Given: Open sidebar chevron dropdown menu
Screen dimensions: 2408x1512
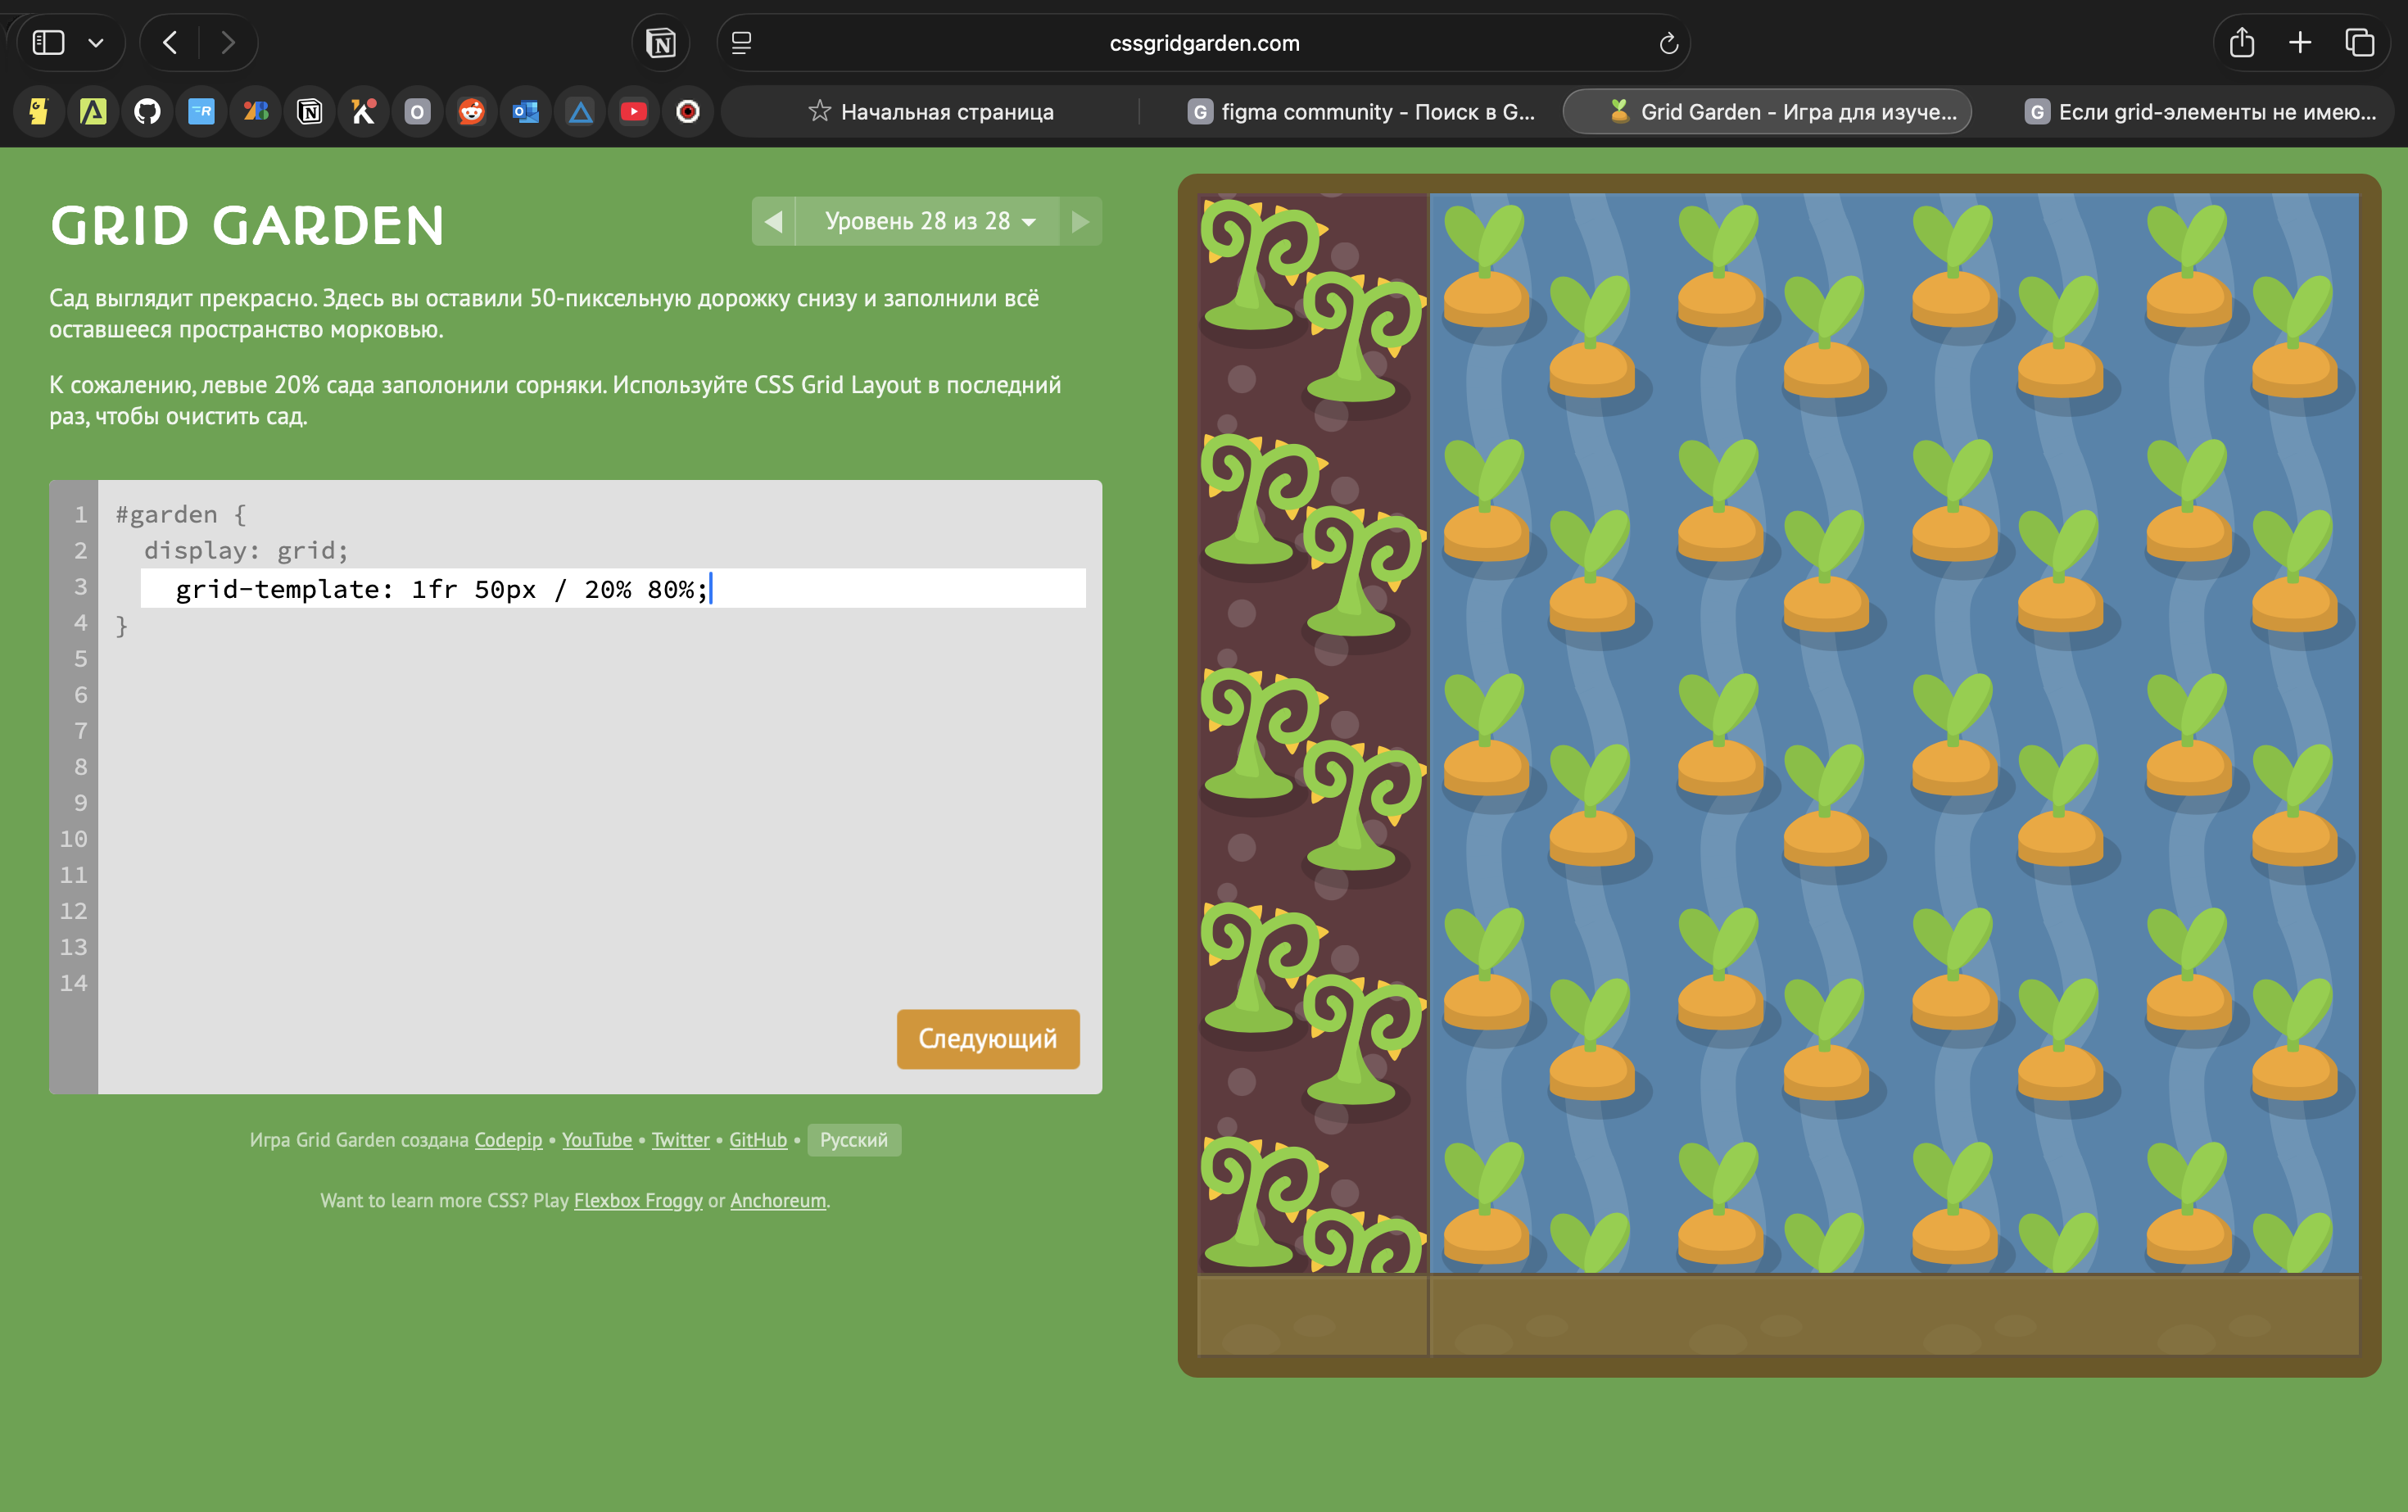Looking at the screenshot, I should click(x=96, y=43).
